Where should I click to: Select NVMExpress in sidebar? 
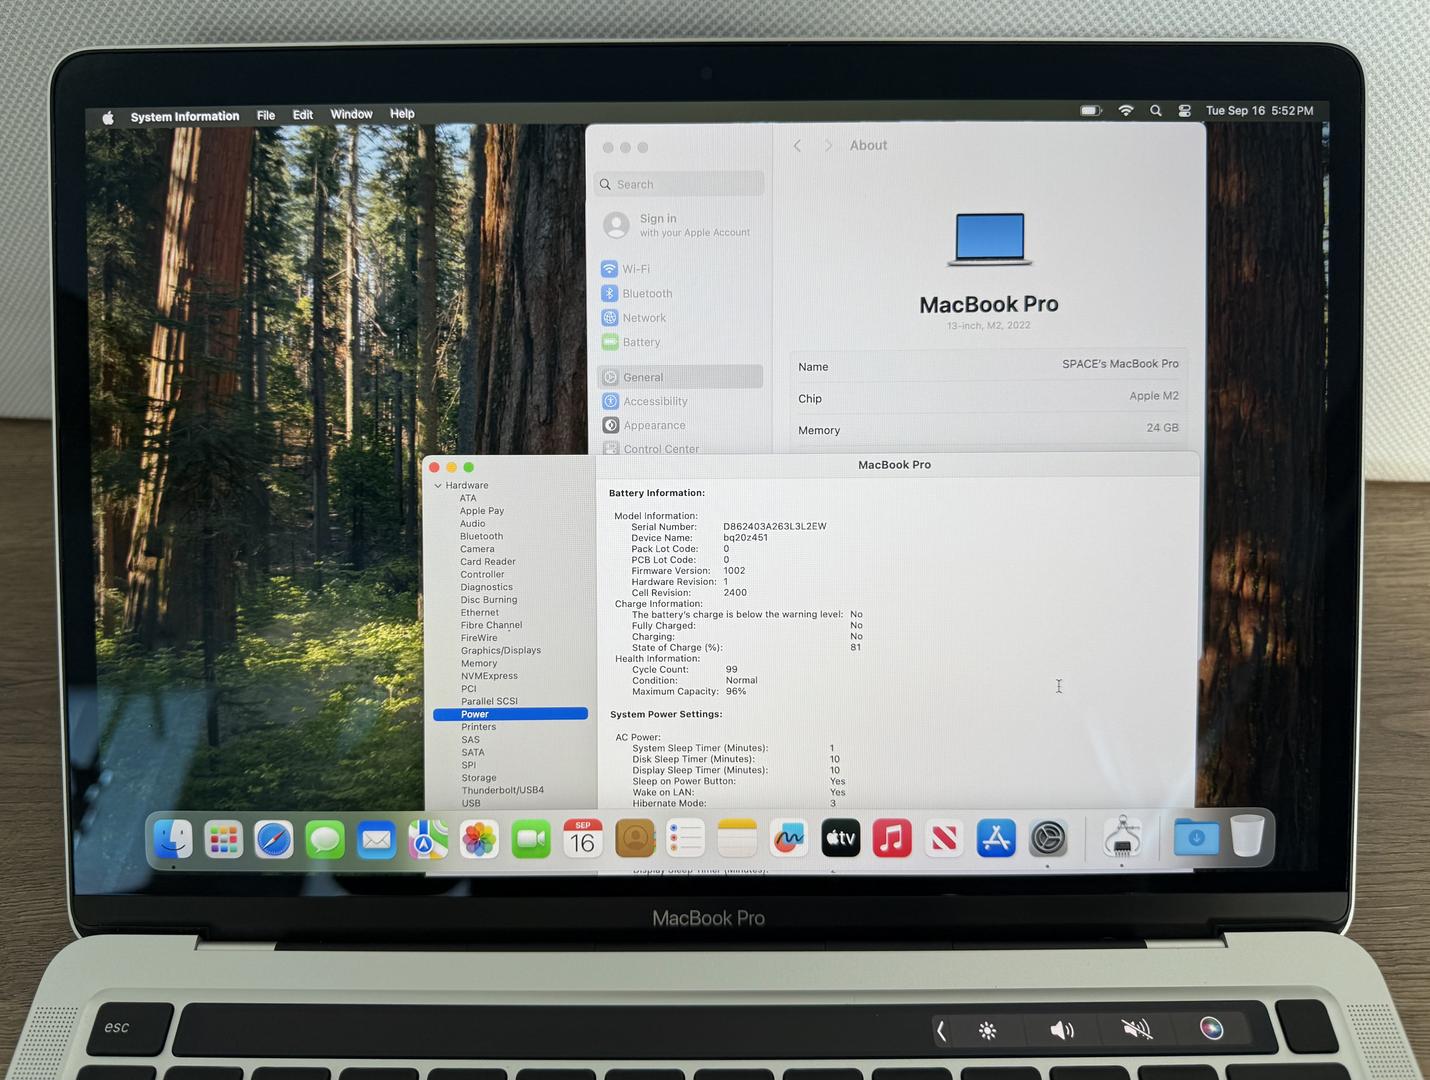pyautogui.click(x=490, y=676)
